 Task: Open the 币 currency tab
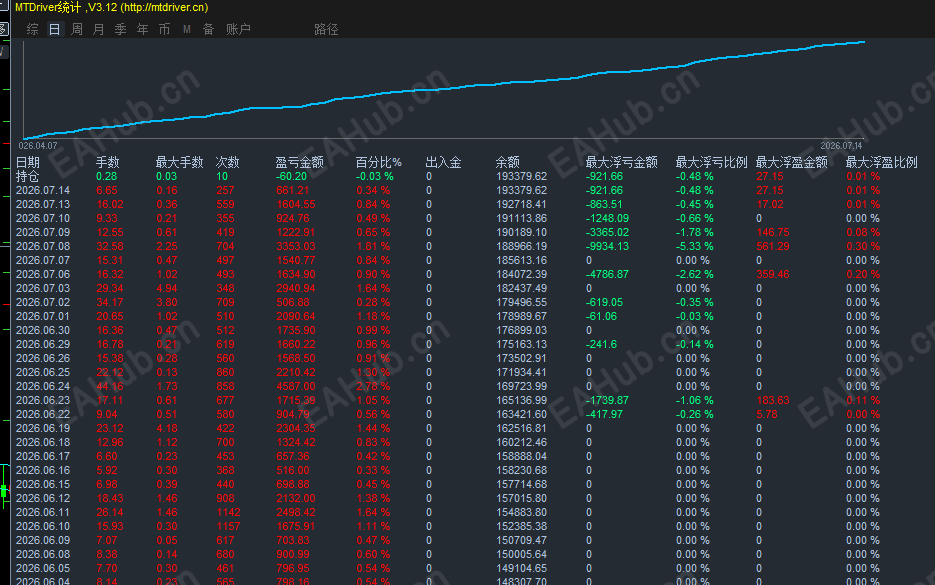point(165,29)
